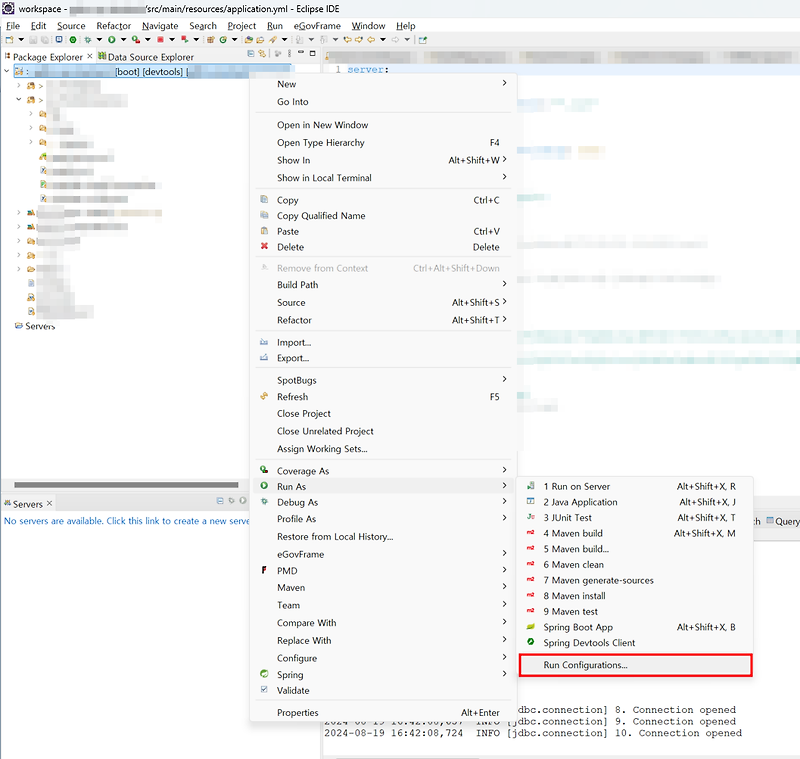Click the green Run toolbar icon
The image size is (800, 759).
[x=111, y=40]
